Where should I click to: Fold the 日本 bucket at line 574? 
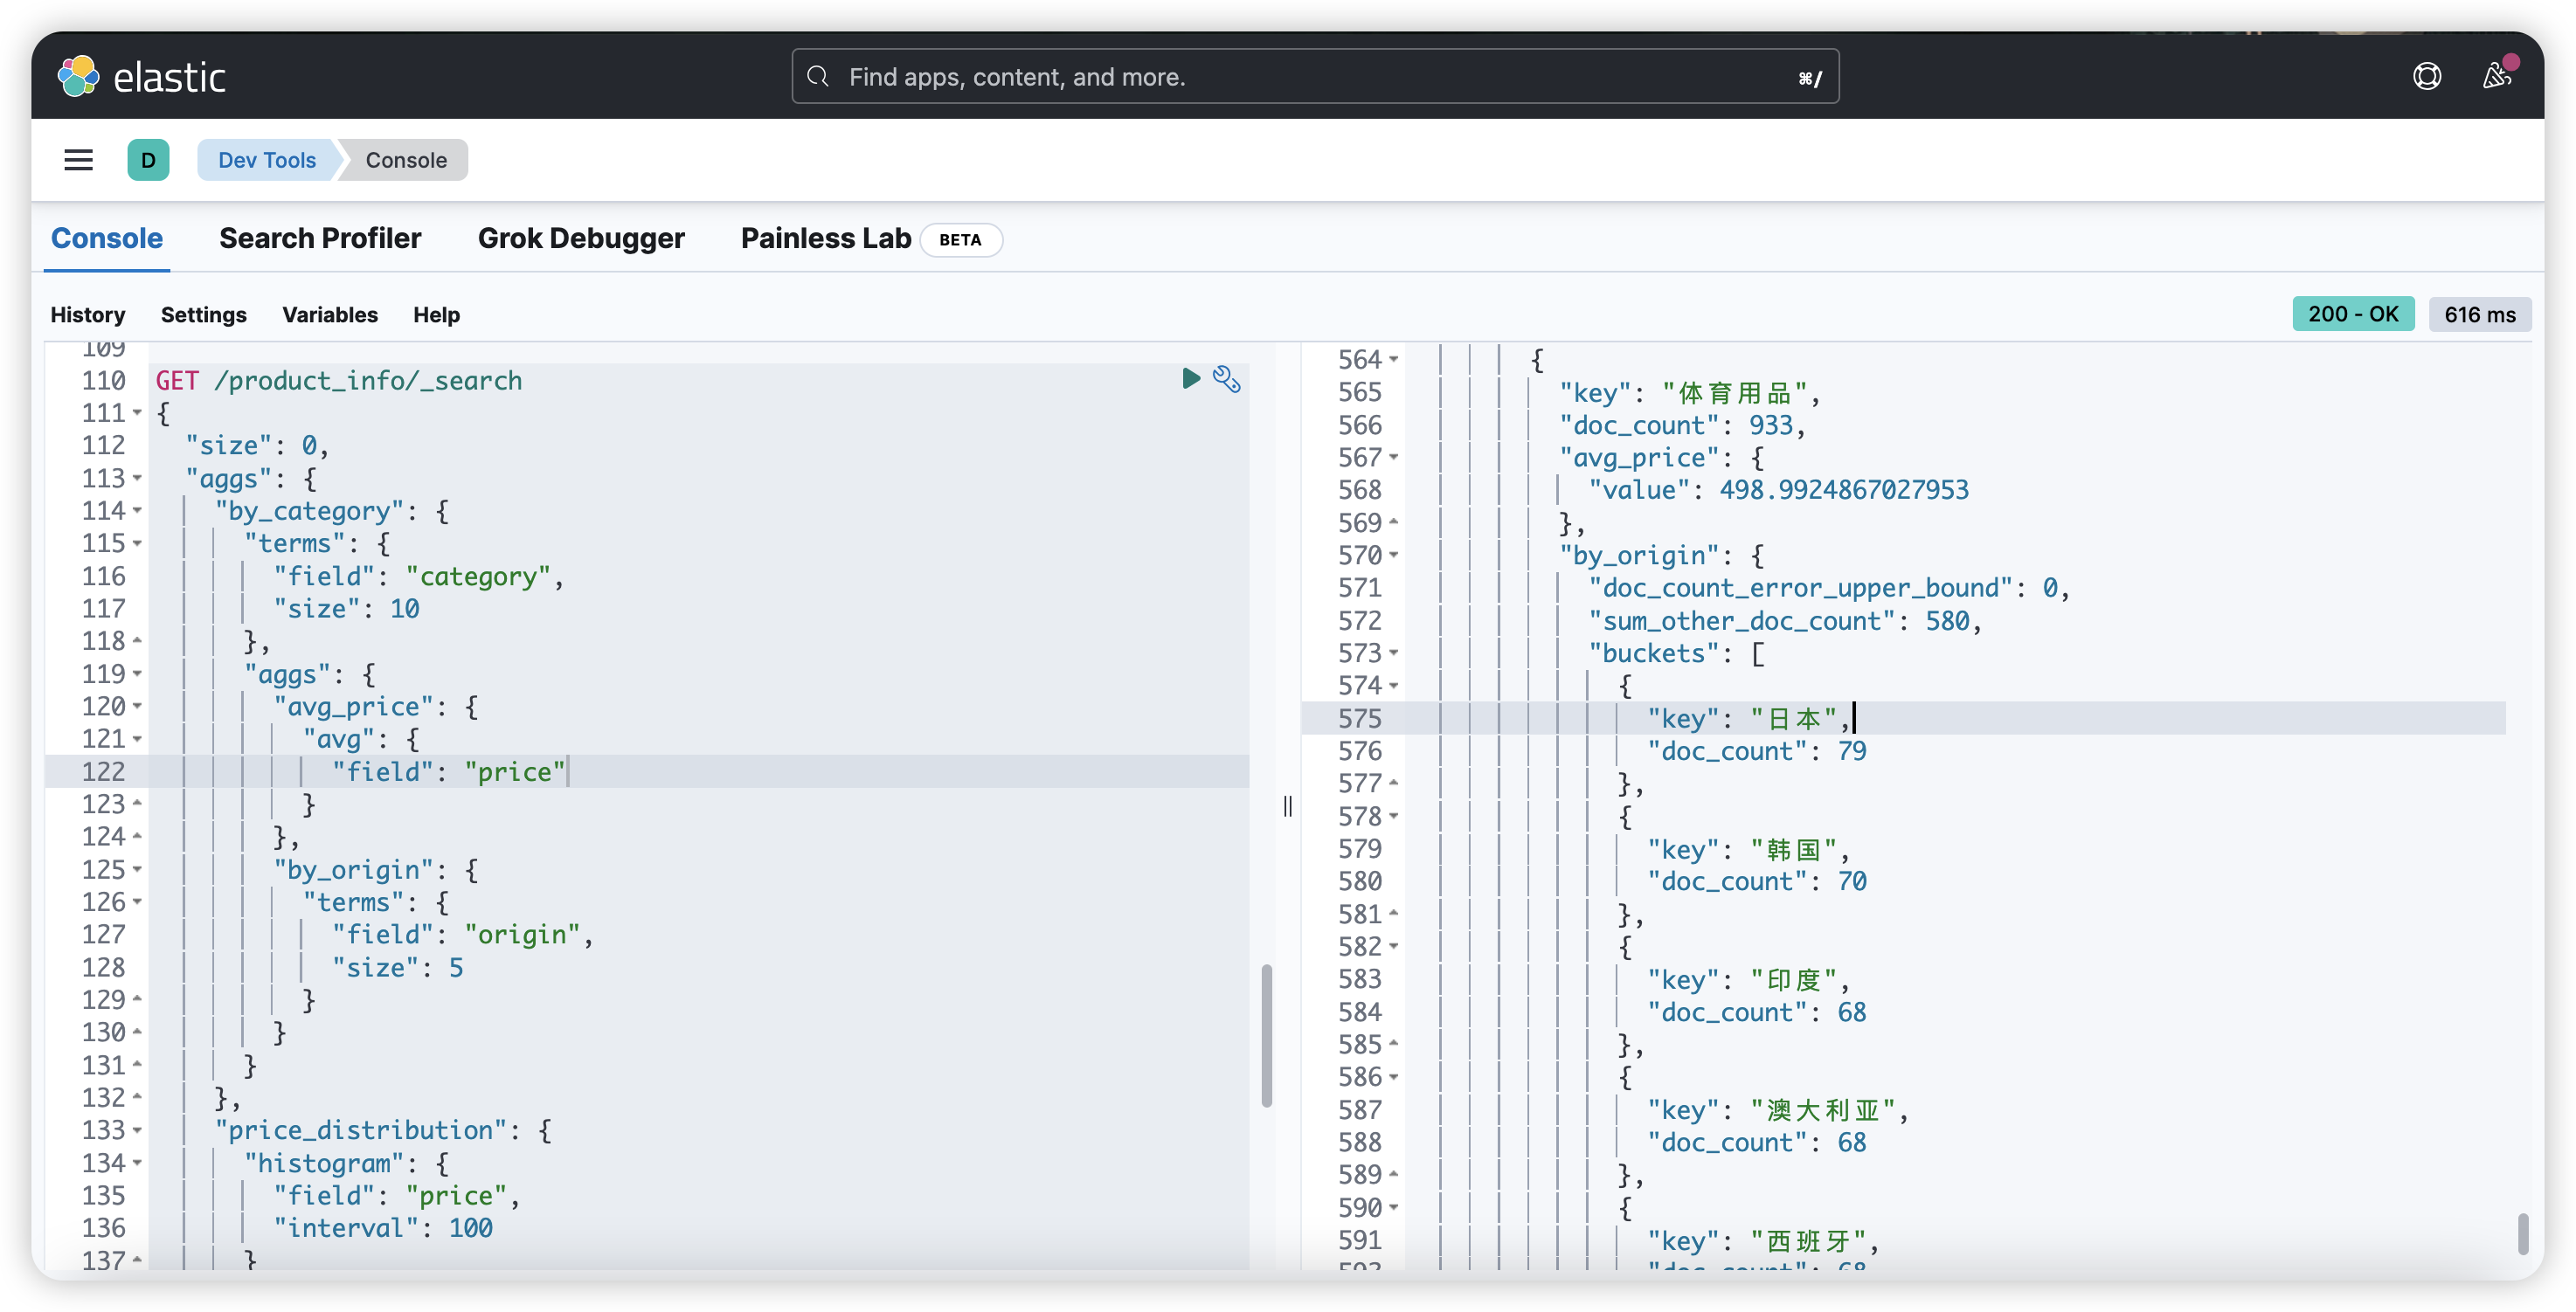1393,686
